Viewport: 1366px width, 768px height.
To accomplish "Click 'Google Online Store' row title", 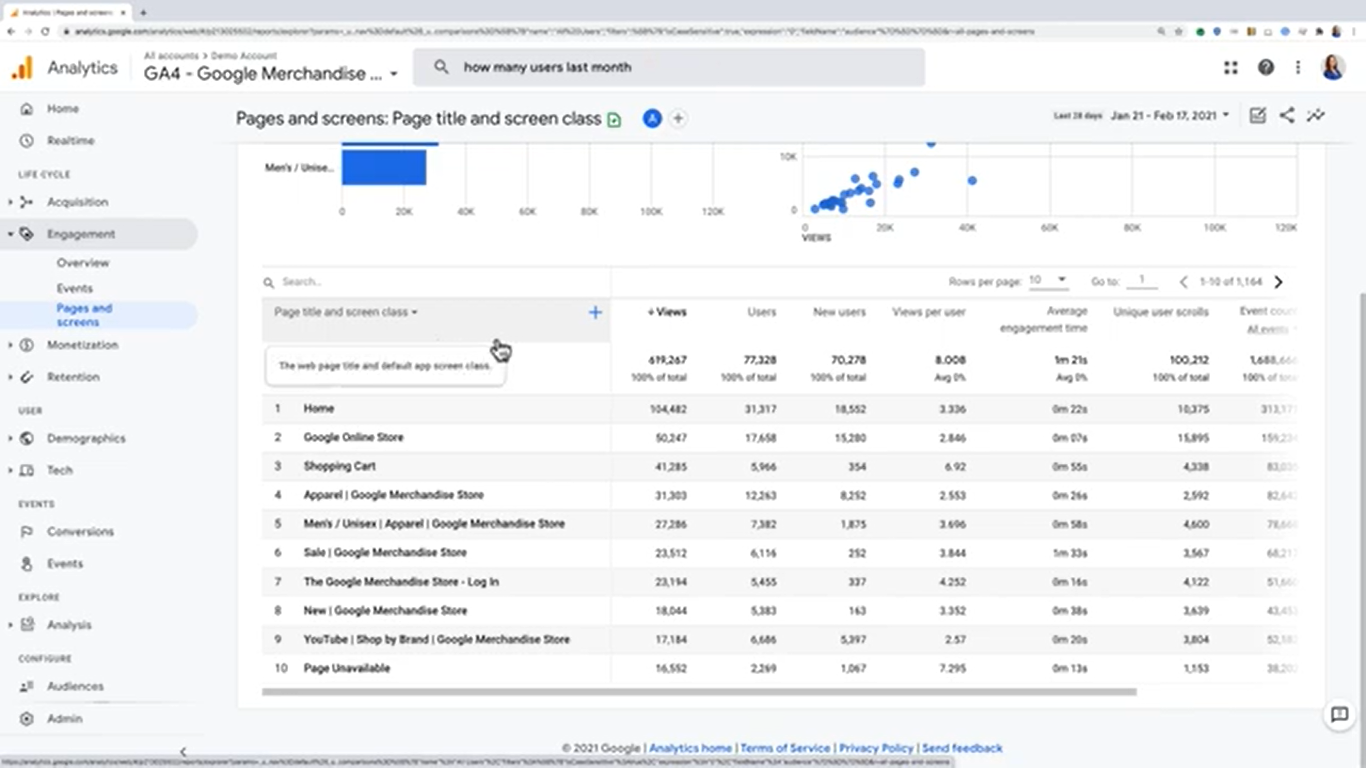I will click(354, 437).
